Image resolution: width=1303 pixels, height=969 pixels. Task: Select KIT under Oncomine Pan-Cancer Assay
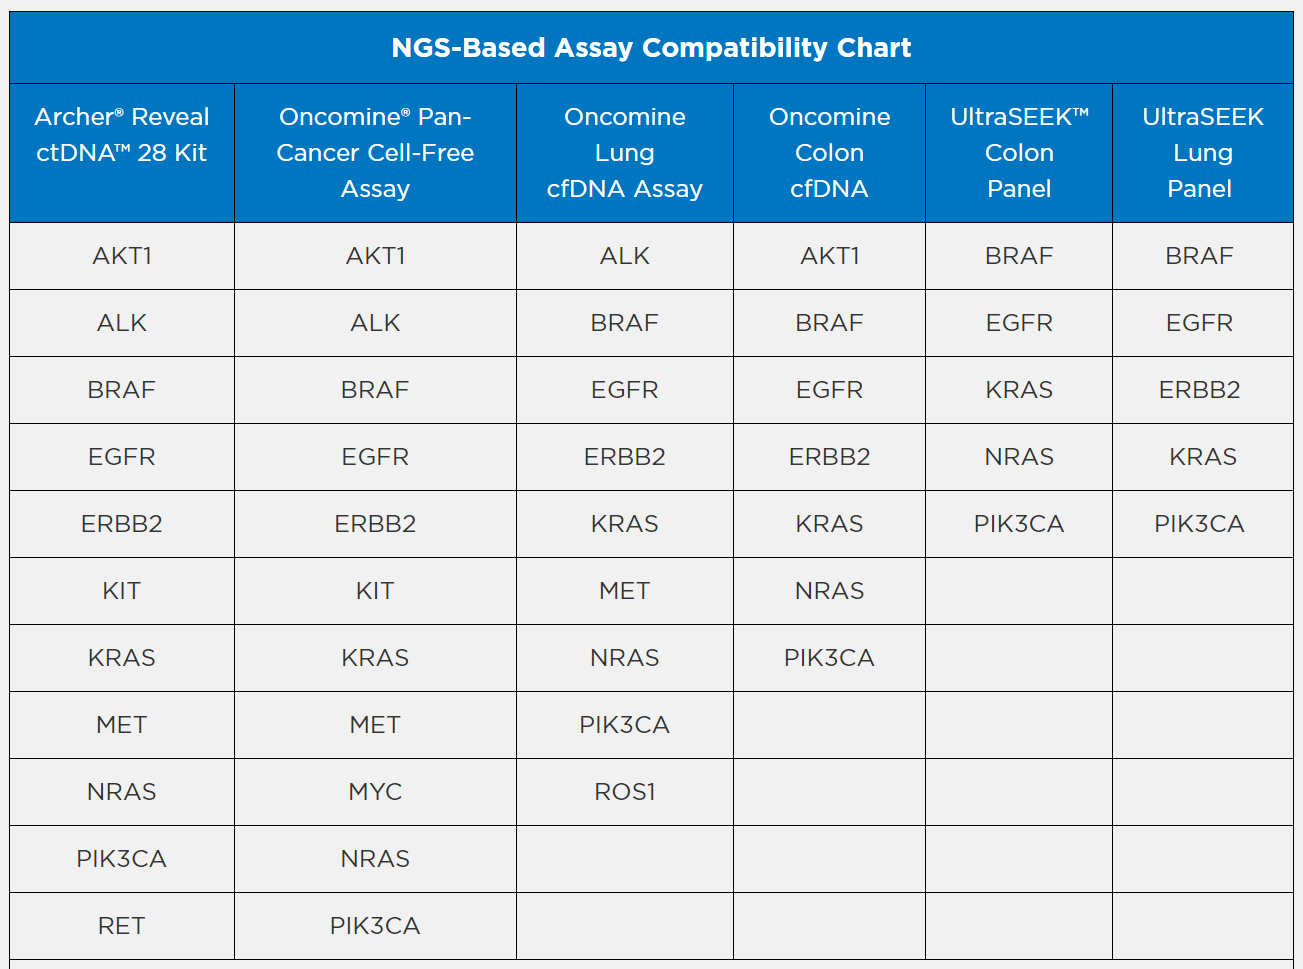375,591
